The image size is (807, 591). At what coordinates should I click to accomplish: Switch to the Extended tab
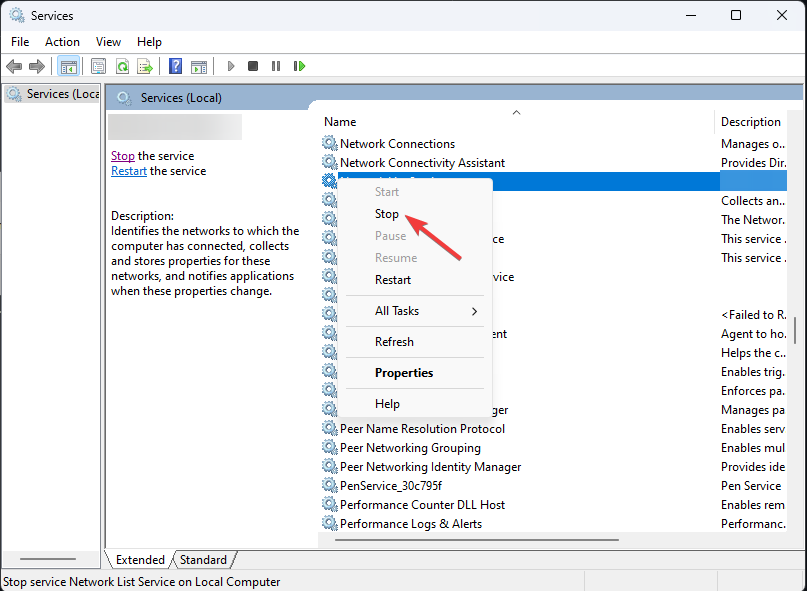tap(140, 560)
